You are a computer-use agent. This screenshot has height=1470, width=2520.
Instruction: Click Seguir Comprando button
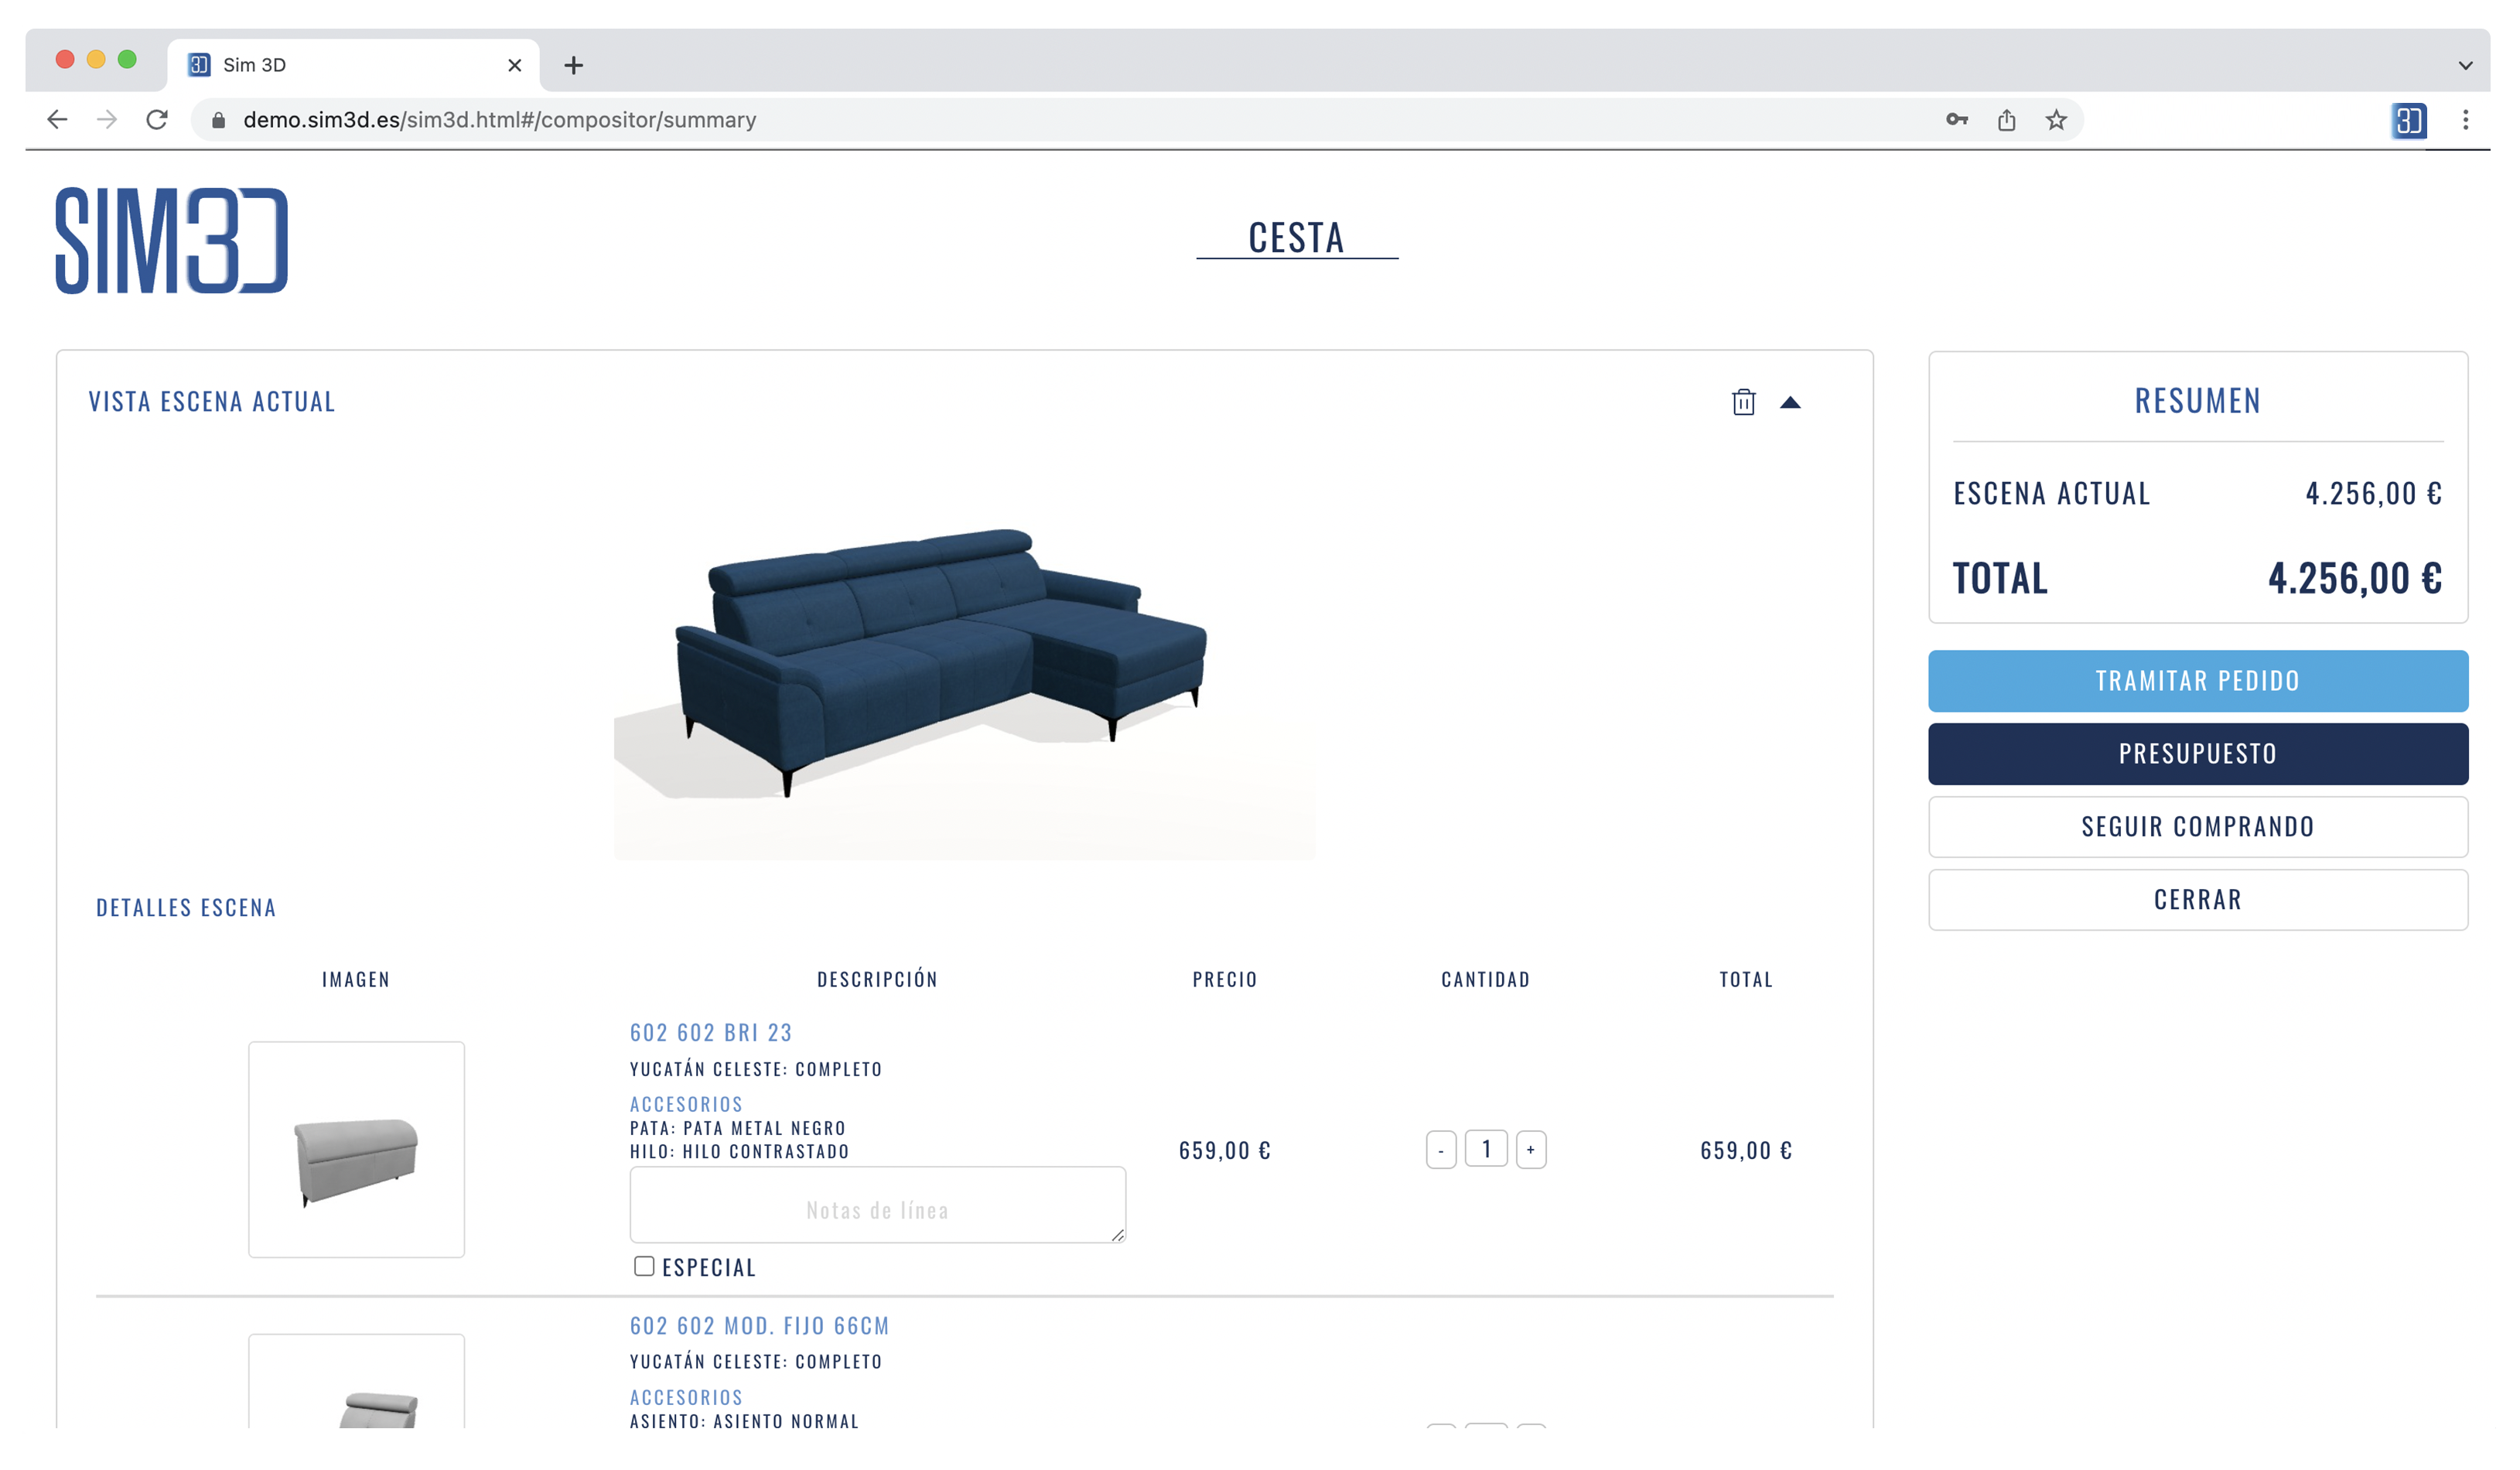click(2198, 827)
